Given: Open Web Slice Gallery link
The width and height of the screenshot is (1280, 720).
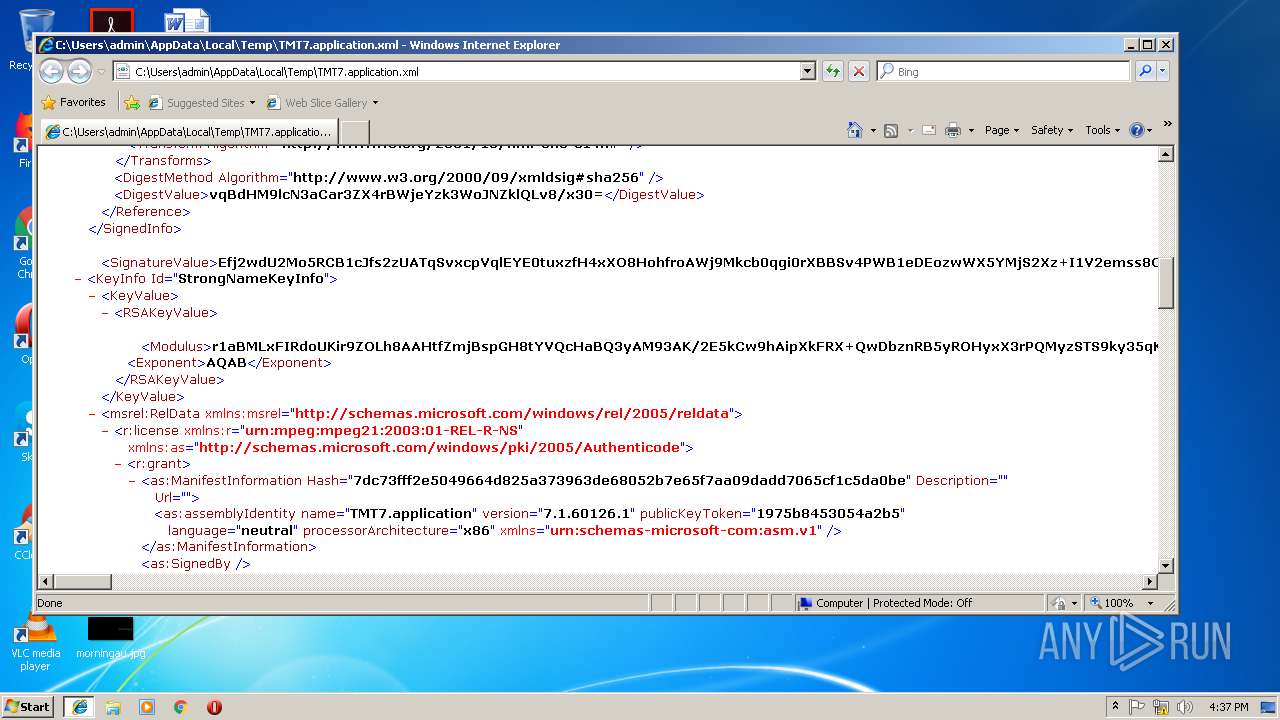Looking at the screenshot, I should tap(322, 103).
